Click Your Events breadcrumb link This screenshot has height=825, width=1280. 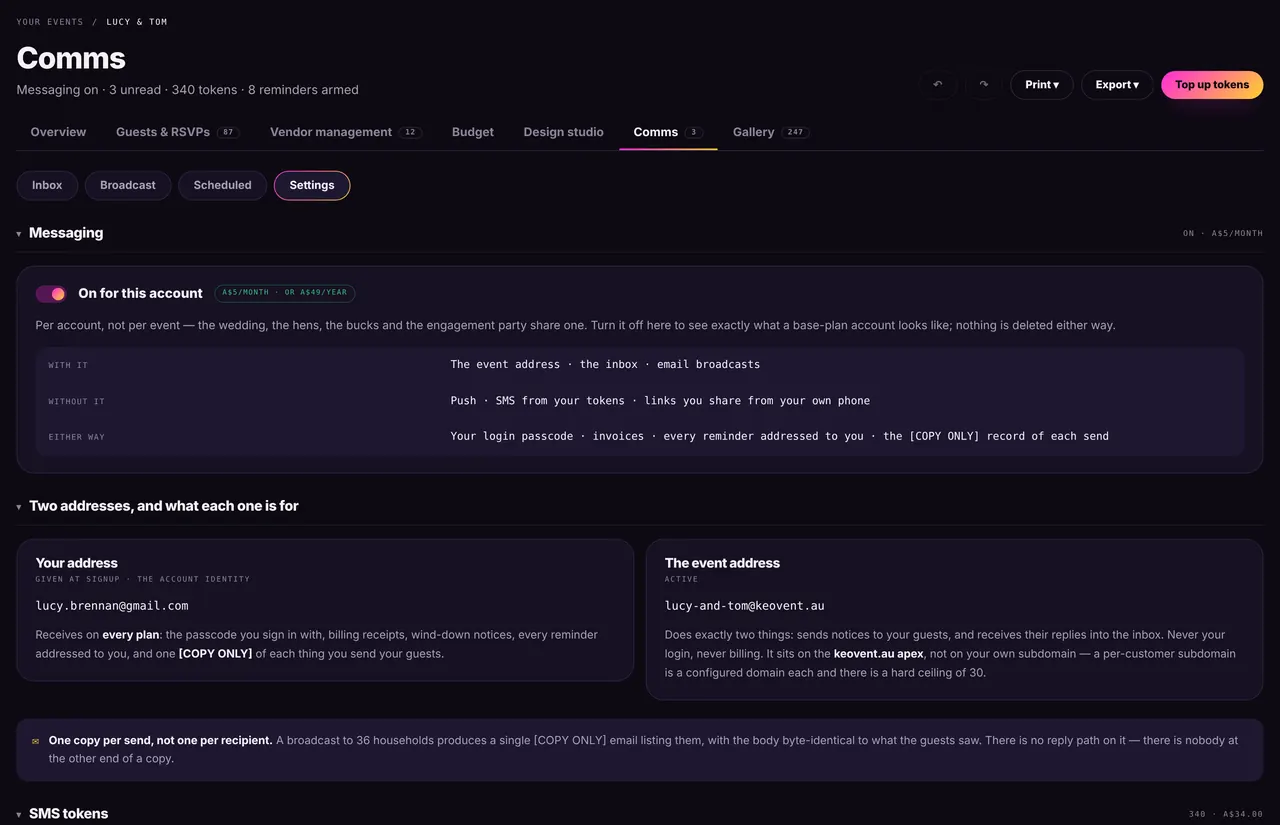[50, 22]
